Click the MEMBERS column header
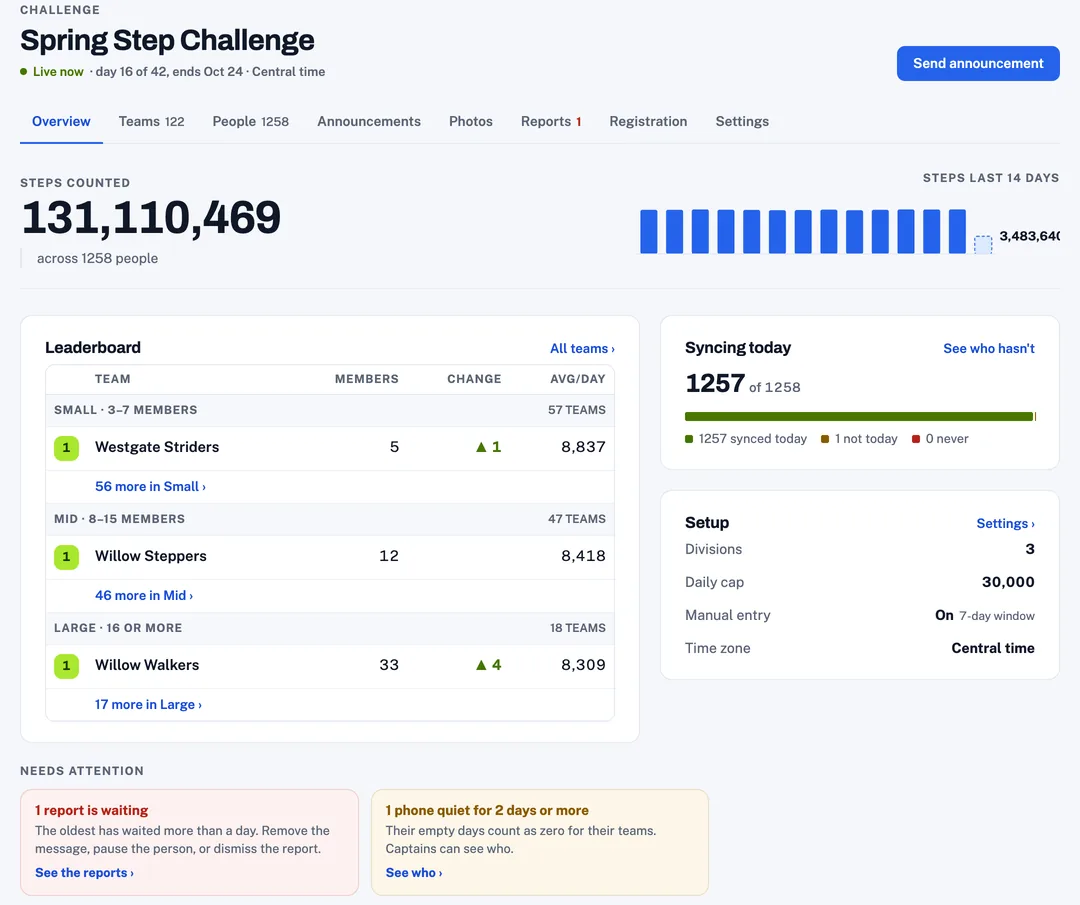The height and width of the screenshot is (905, 1080). 366,379
